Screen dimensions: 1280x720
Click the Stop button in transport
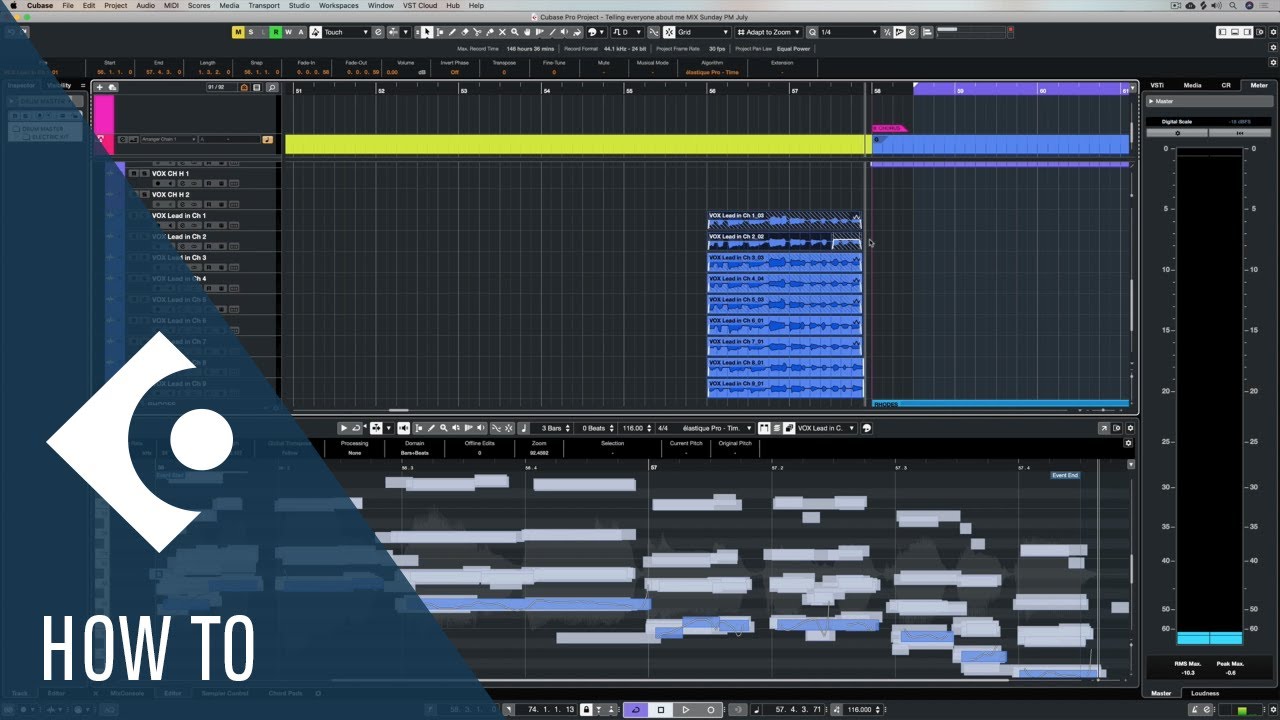(x=661, y=710)
